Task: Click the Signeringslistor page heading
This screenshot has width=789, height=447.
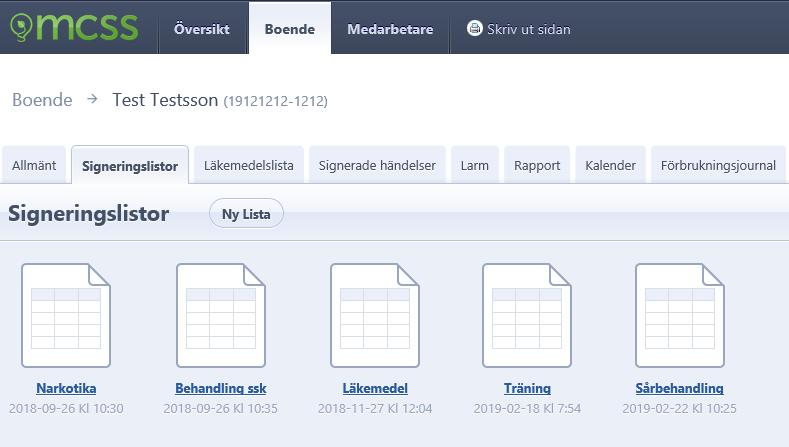Action: click(x=89, y=213)
